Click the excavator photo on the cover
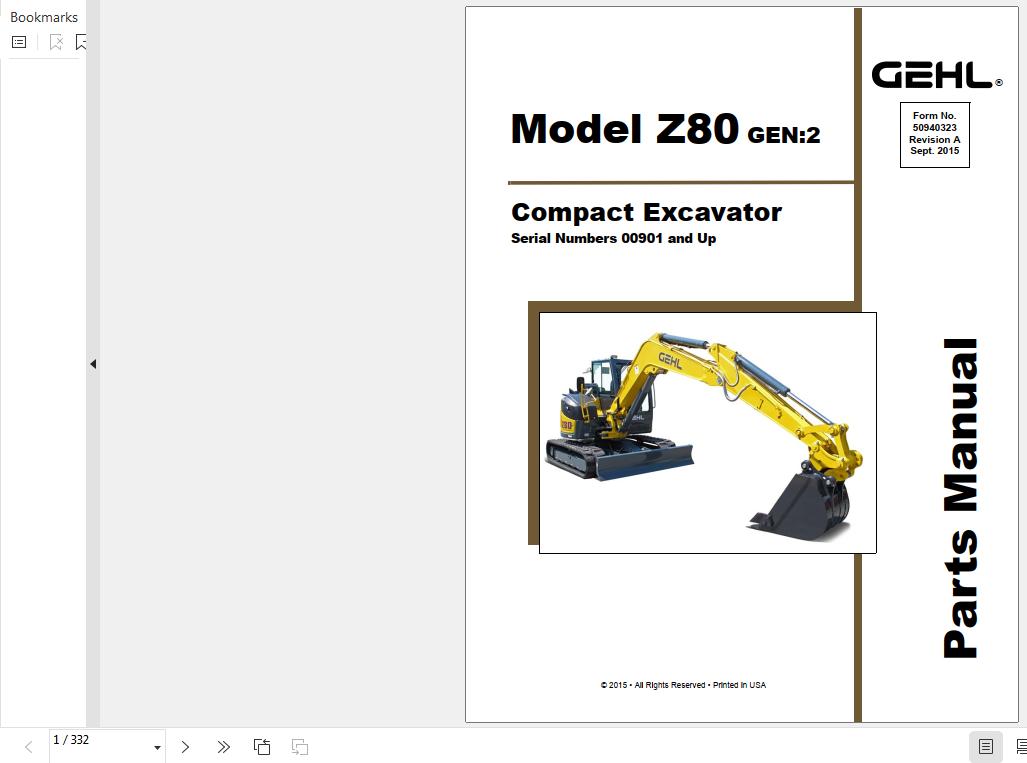Viewport: 1027px width, 763px height. pyautogui.click(x=707, y=433)
